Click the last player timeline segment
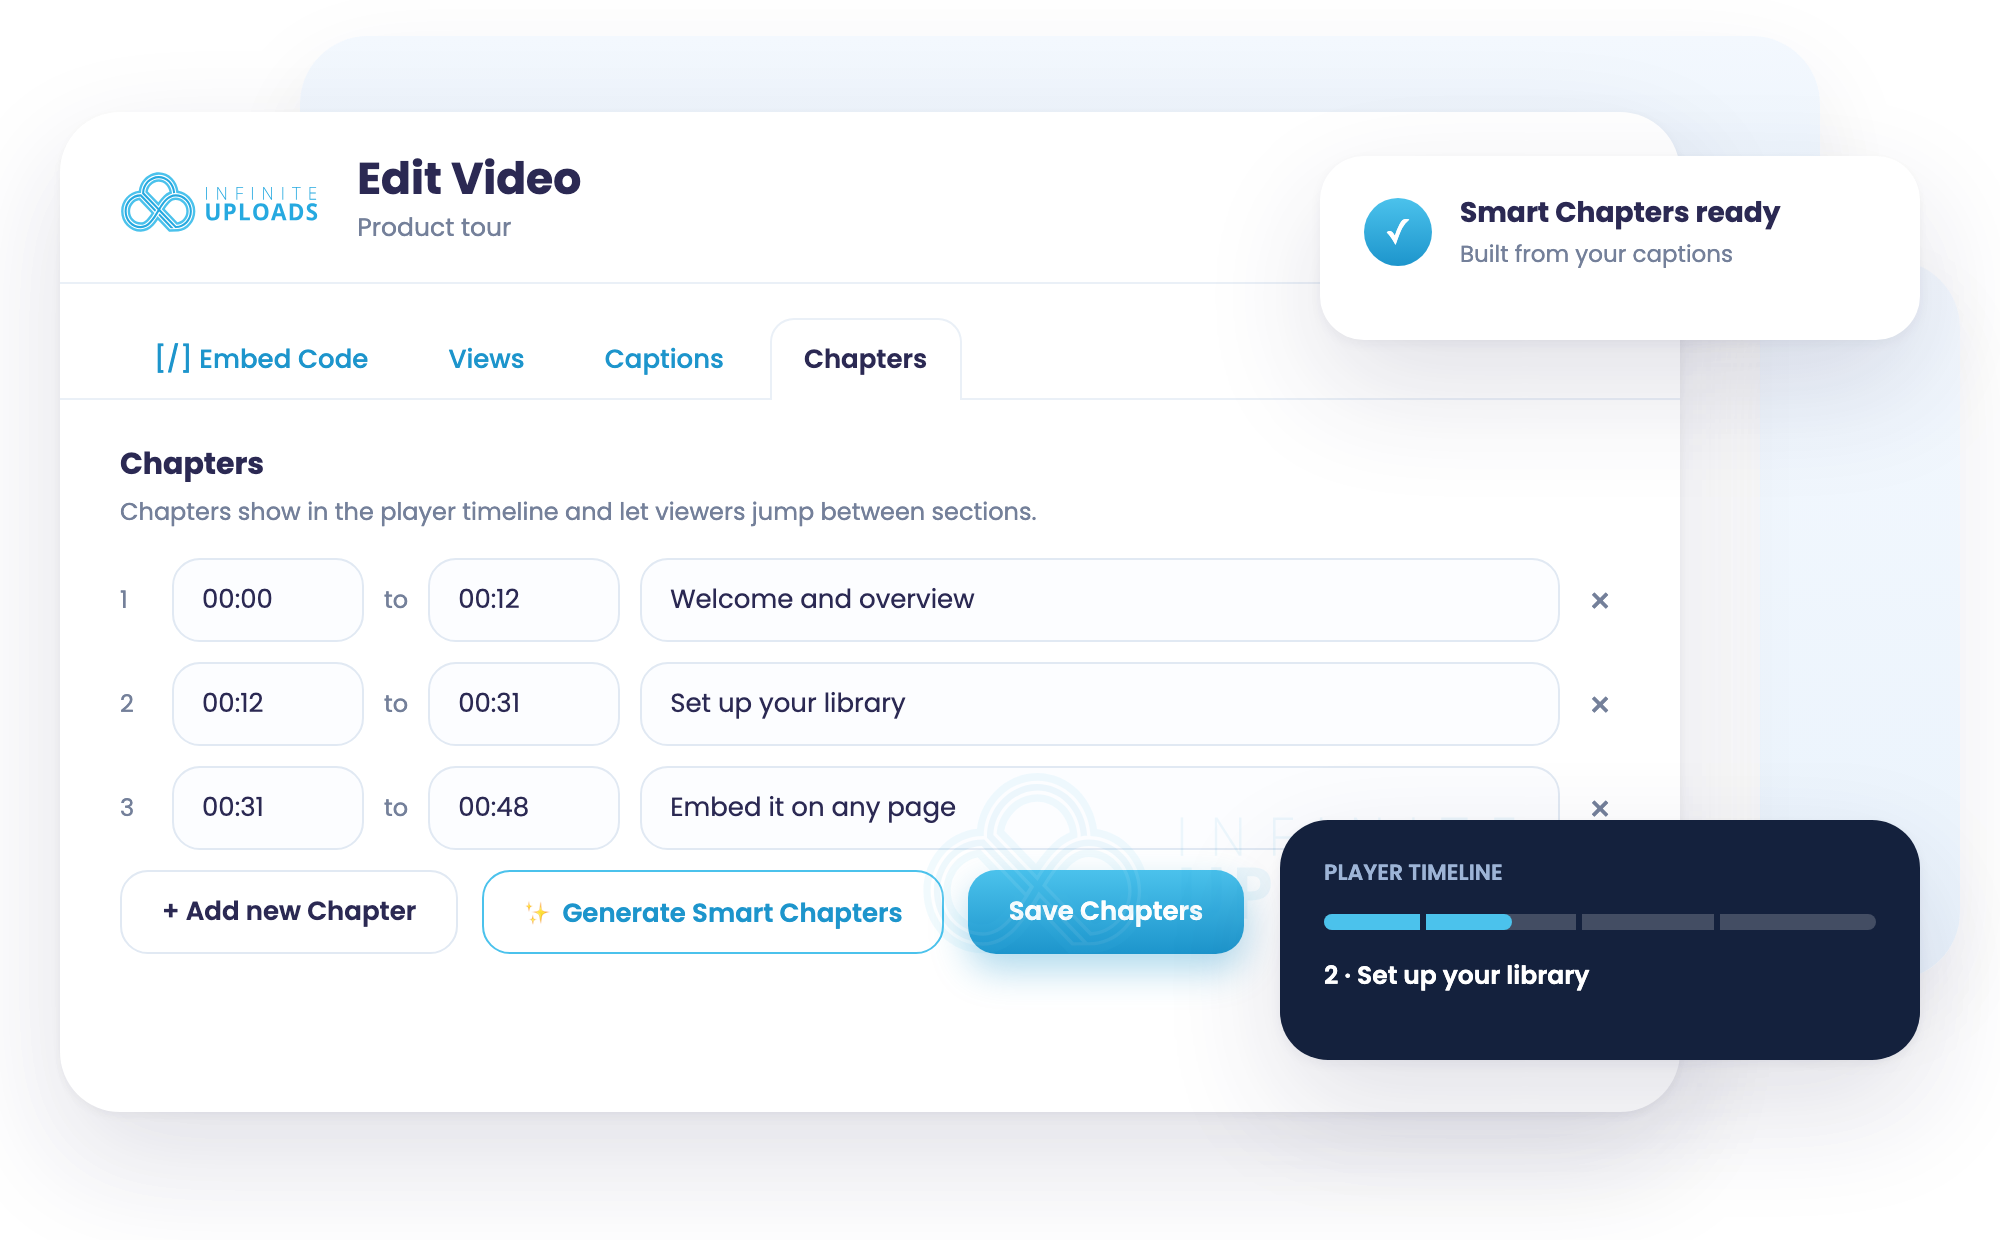The image size is (2000, 1240). click(1797, 922)
